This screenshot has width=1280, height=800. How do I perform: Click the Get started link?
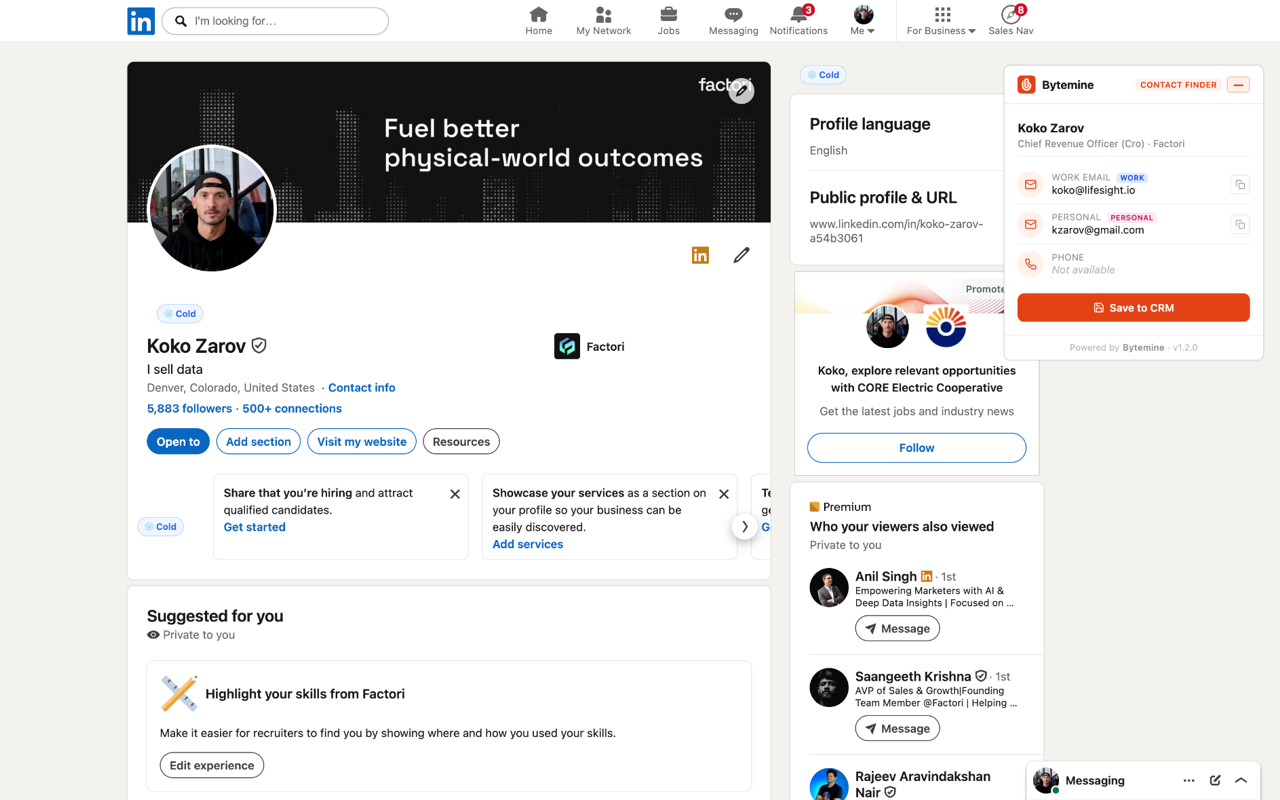click(254, 527)
